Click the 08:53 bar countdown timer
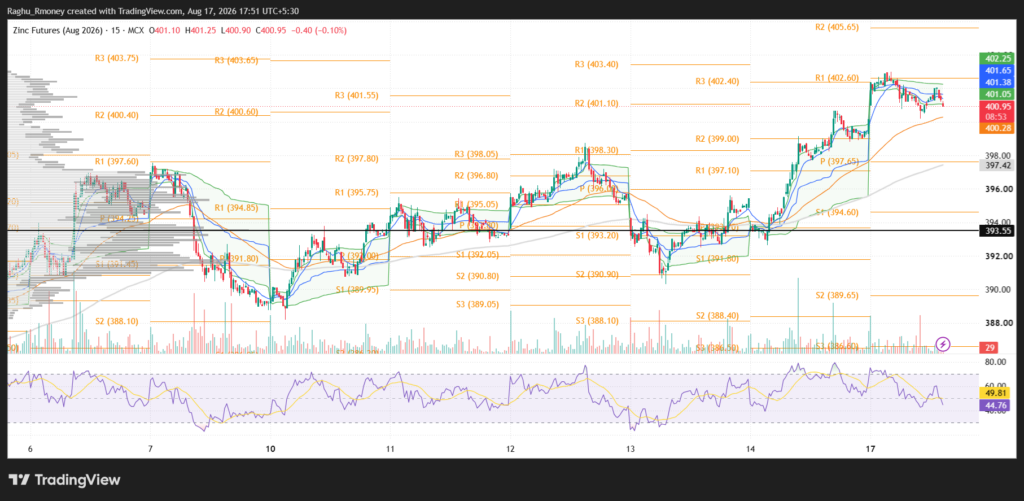The width and height of the screenshot is (1024, 501). pos(995,116)
